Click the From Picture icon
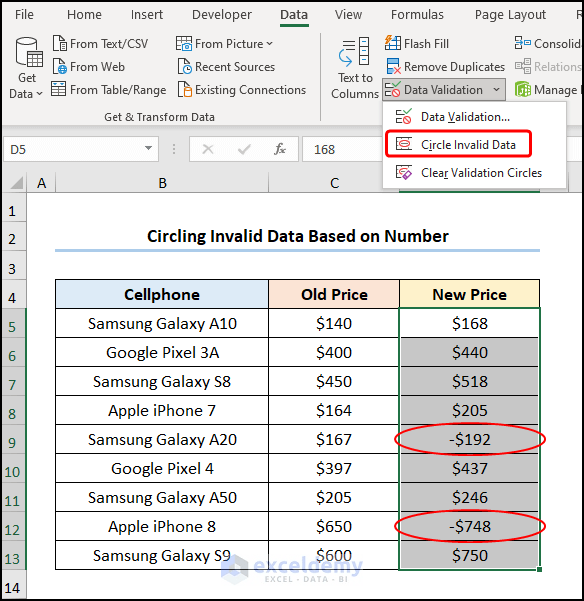Screen dimensions: 584x601 pos(184,43)
